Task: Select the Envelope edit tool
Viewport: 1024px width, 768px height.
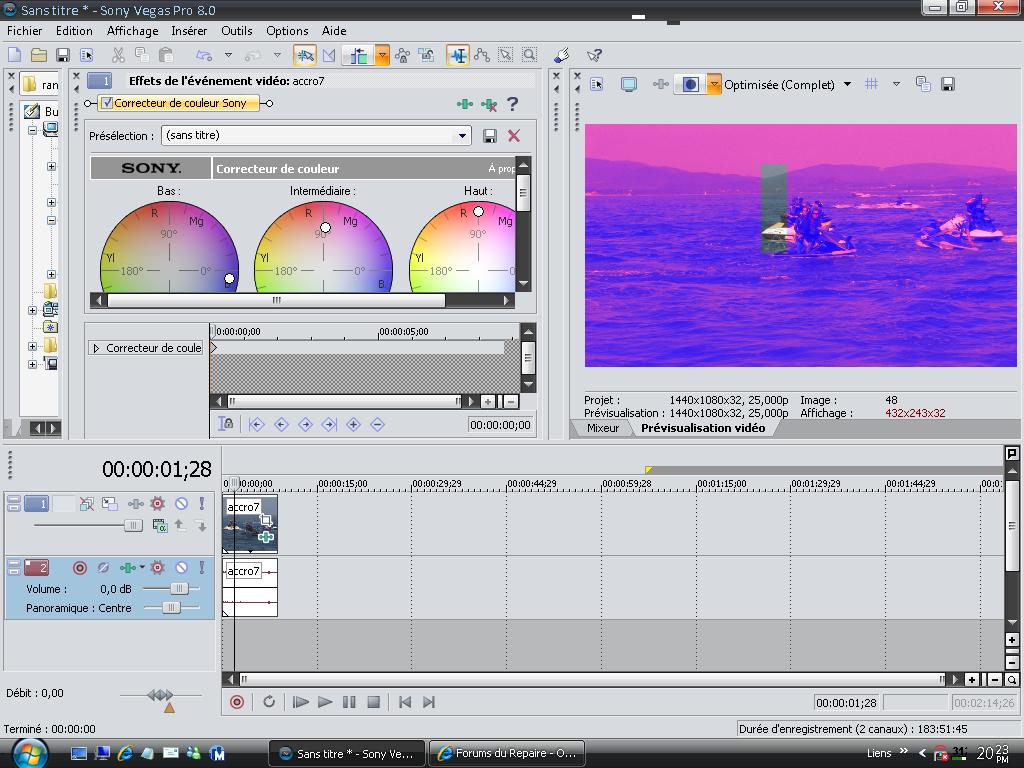Action: pyautogui.click(x=482, y=56)
